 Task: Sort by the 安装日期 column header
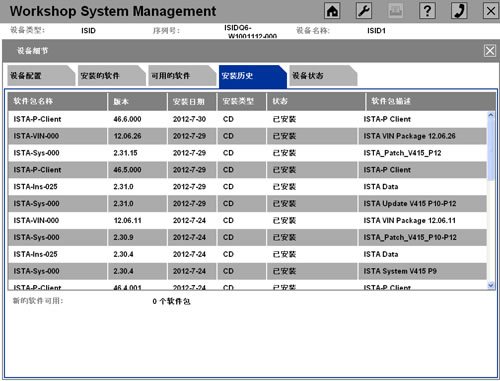click(x=192, y=101)
